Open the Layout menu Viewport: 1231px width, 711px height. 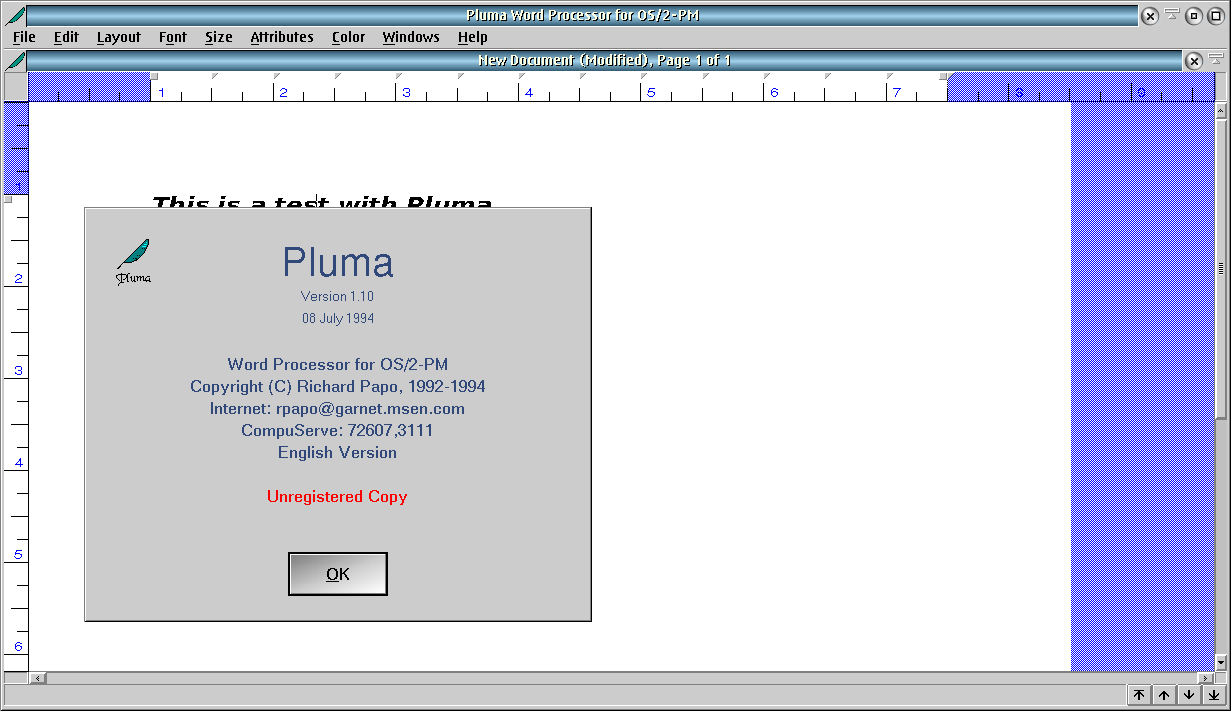click(118, 37)
